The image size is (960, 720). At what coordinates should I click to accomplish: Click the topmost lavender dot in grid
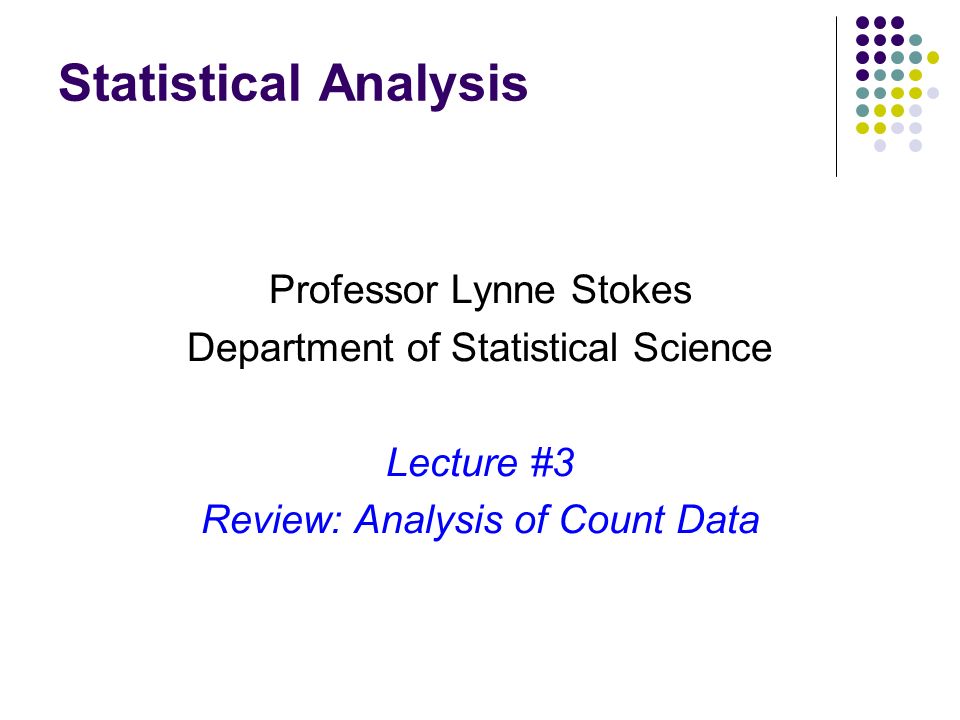[932, 93]
